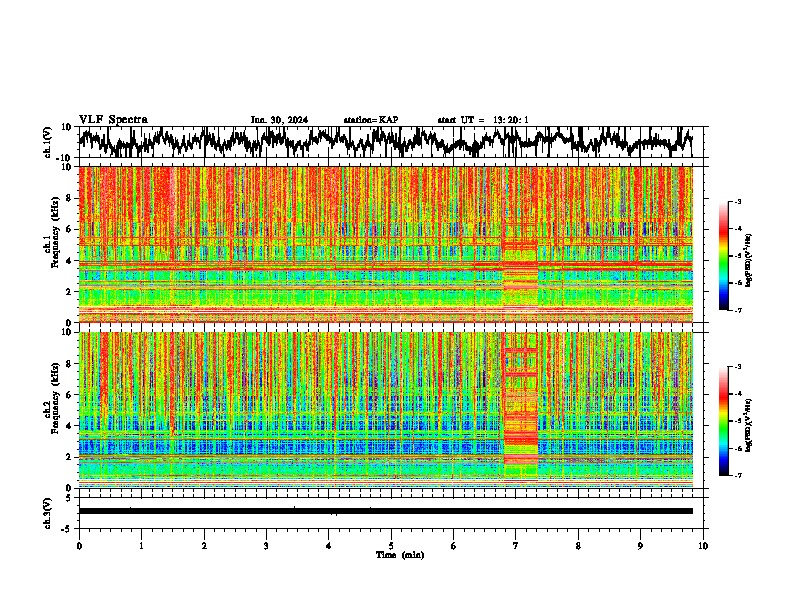Click the ch.2 color bar log(PSD) label
This screenshot has height=612, width=792.
point(749,426)
